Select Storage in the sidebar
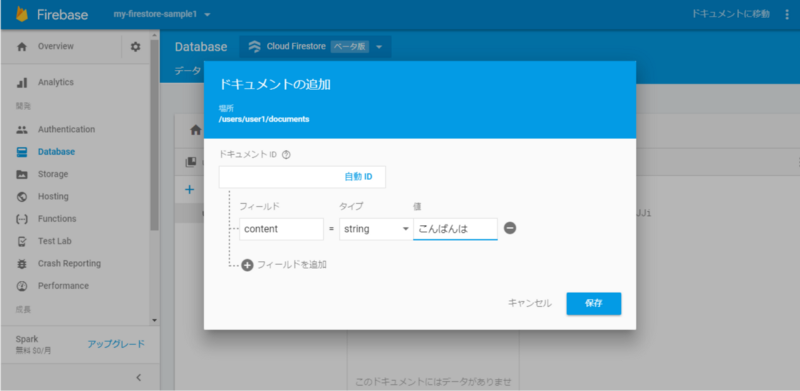This screenshot has height=391, width=800. coord(53,174)
